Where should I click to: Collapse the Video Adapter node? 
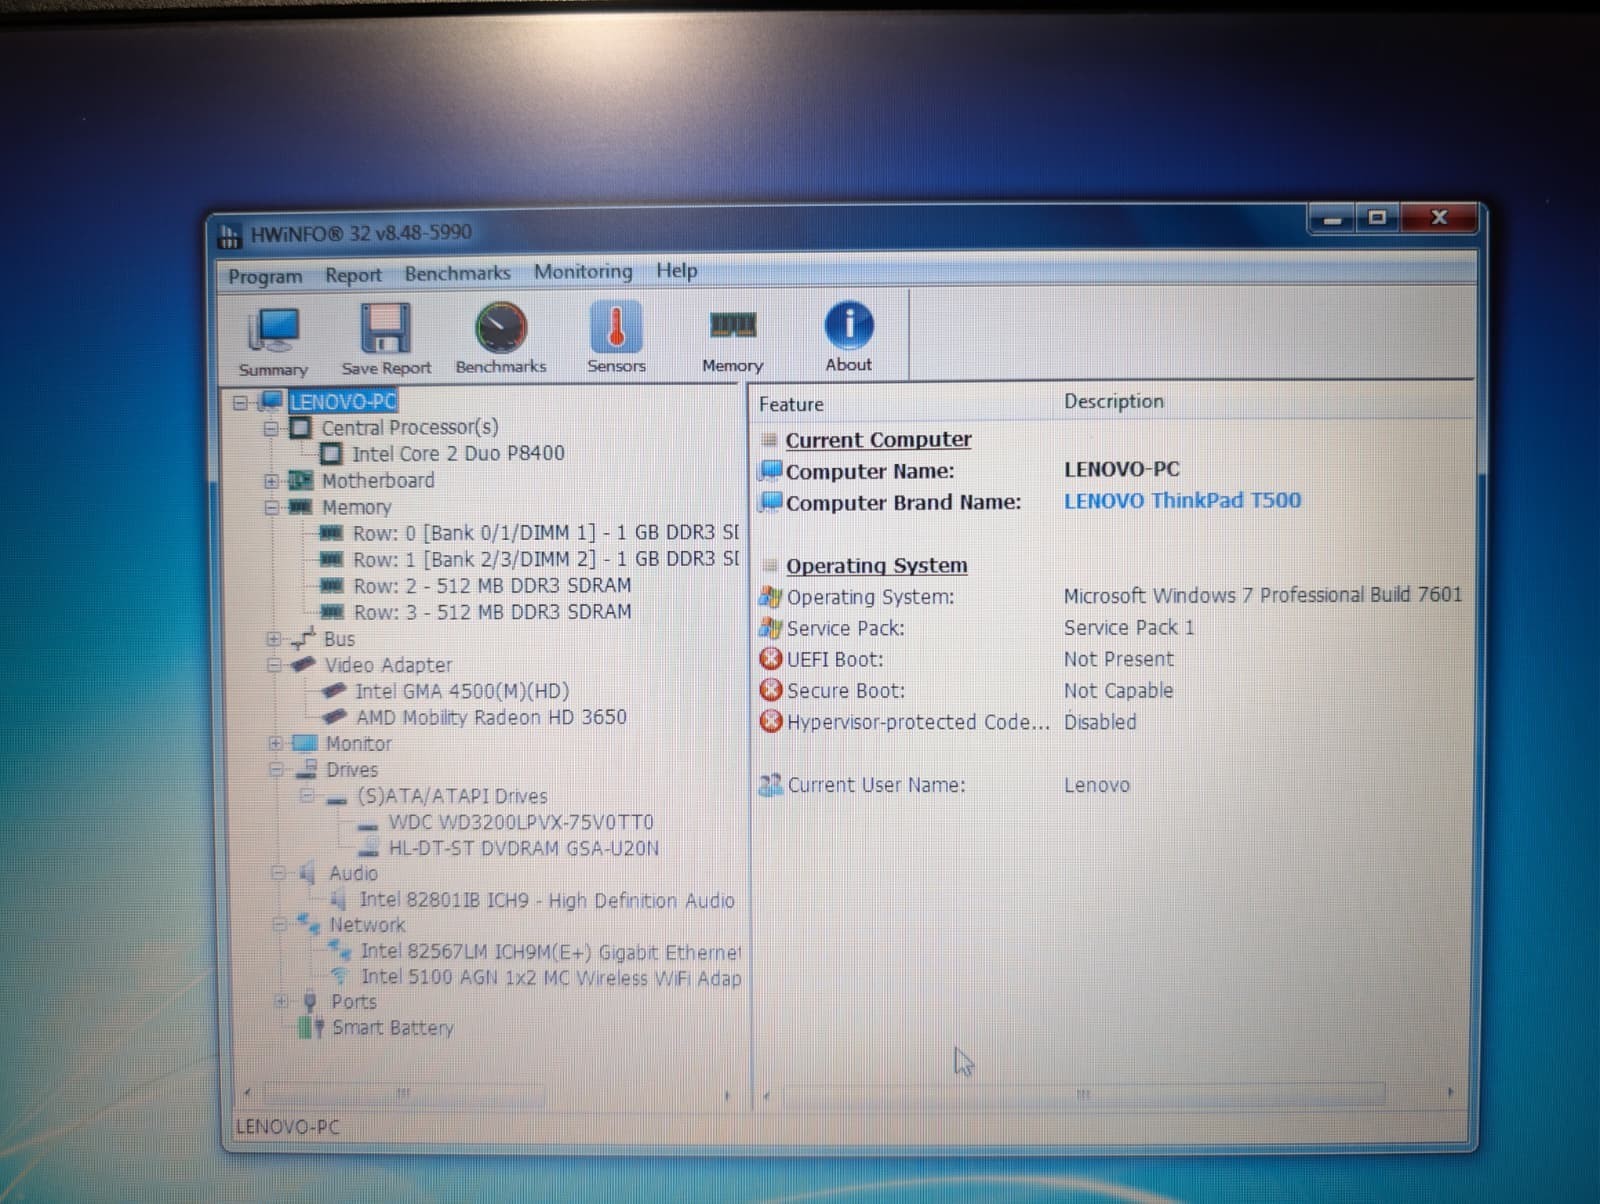(274, 665)
